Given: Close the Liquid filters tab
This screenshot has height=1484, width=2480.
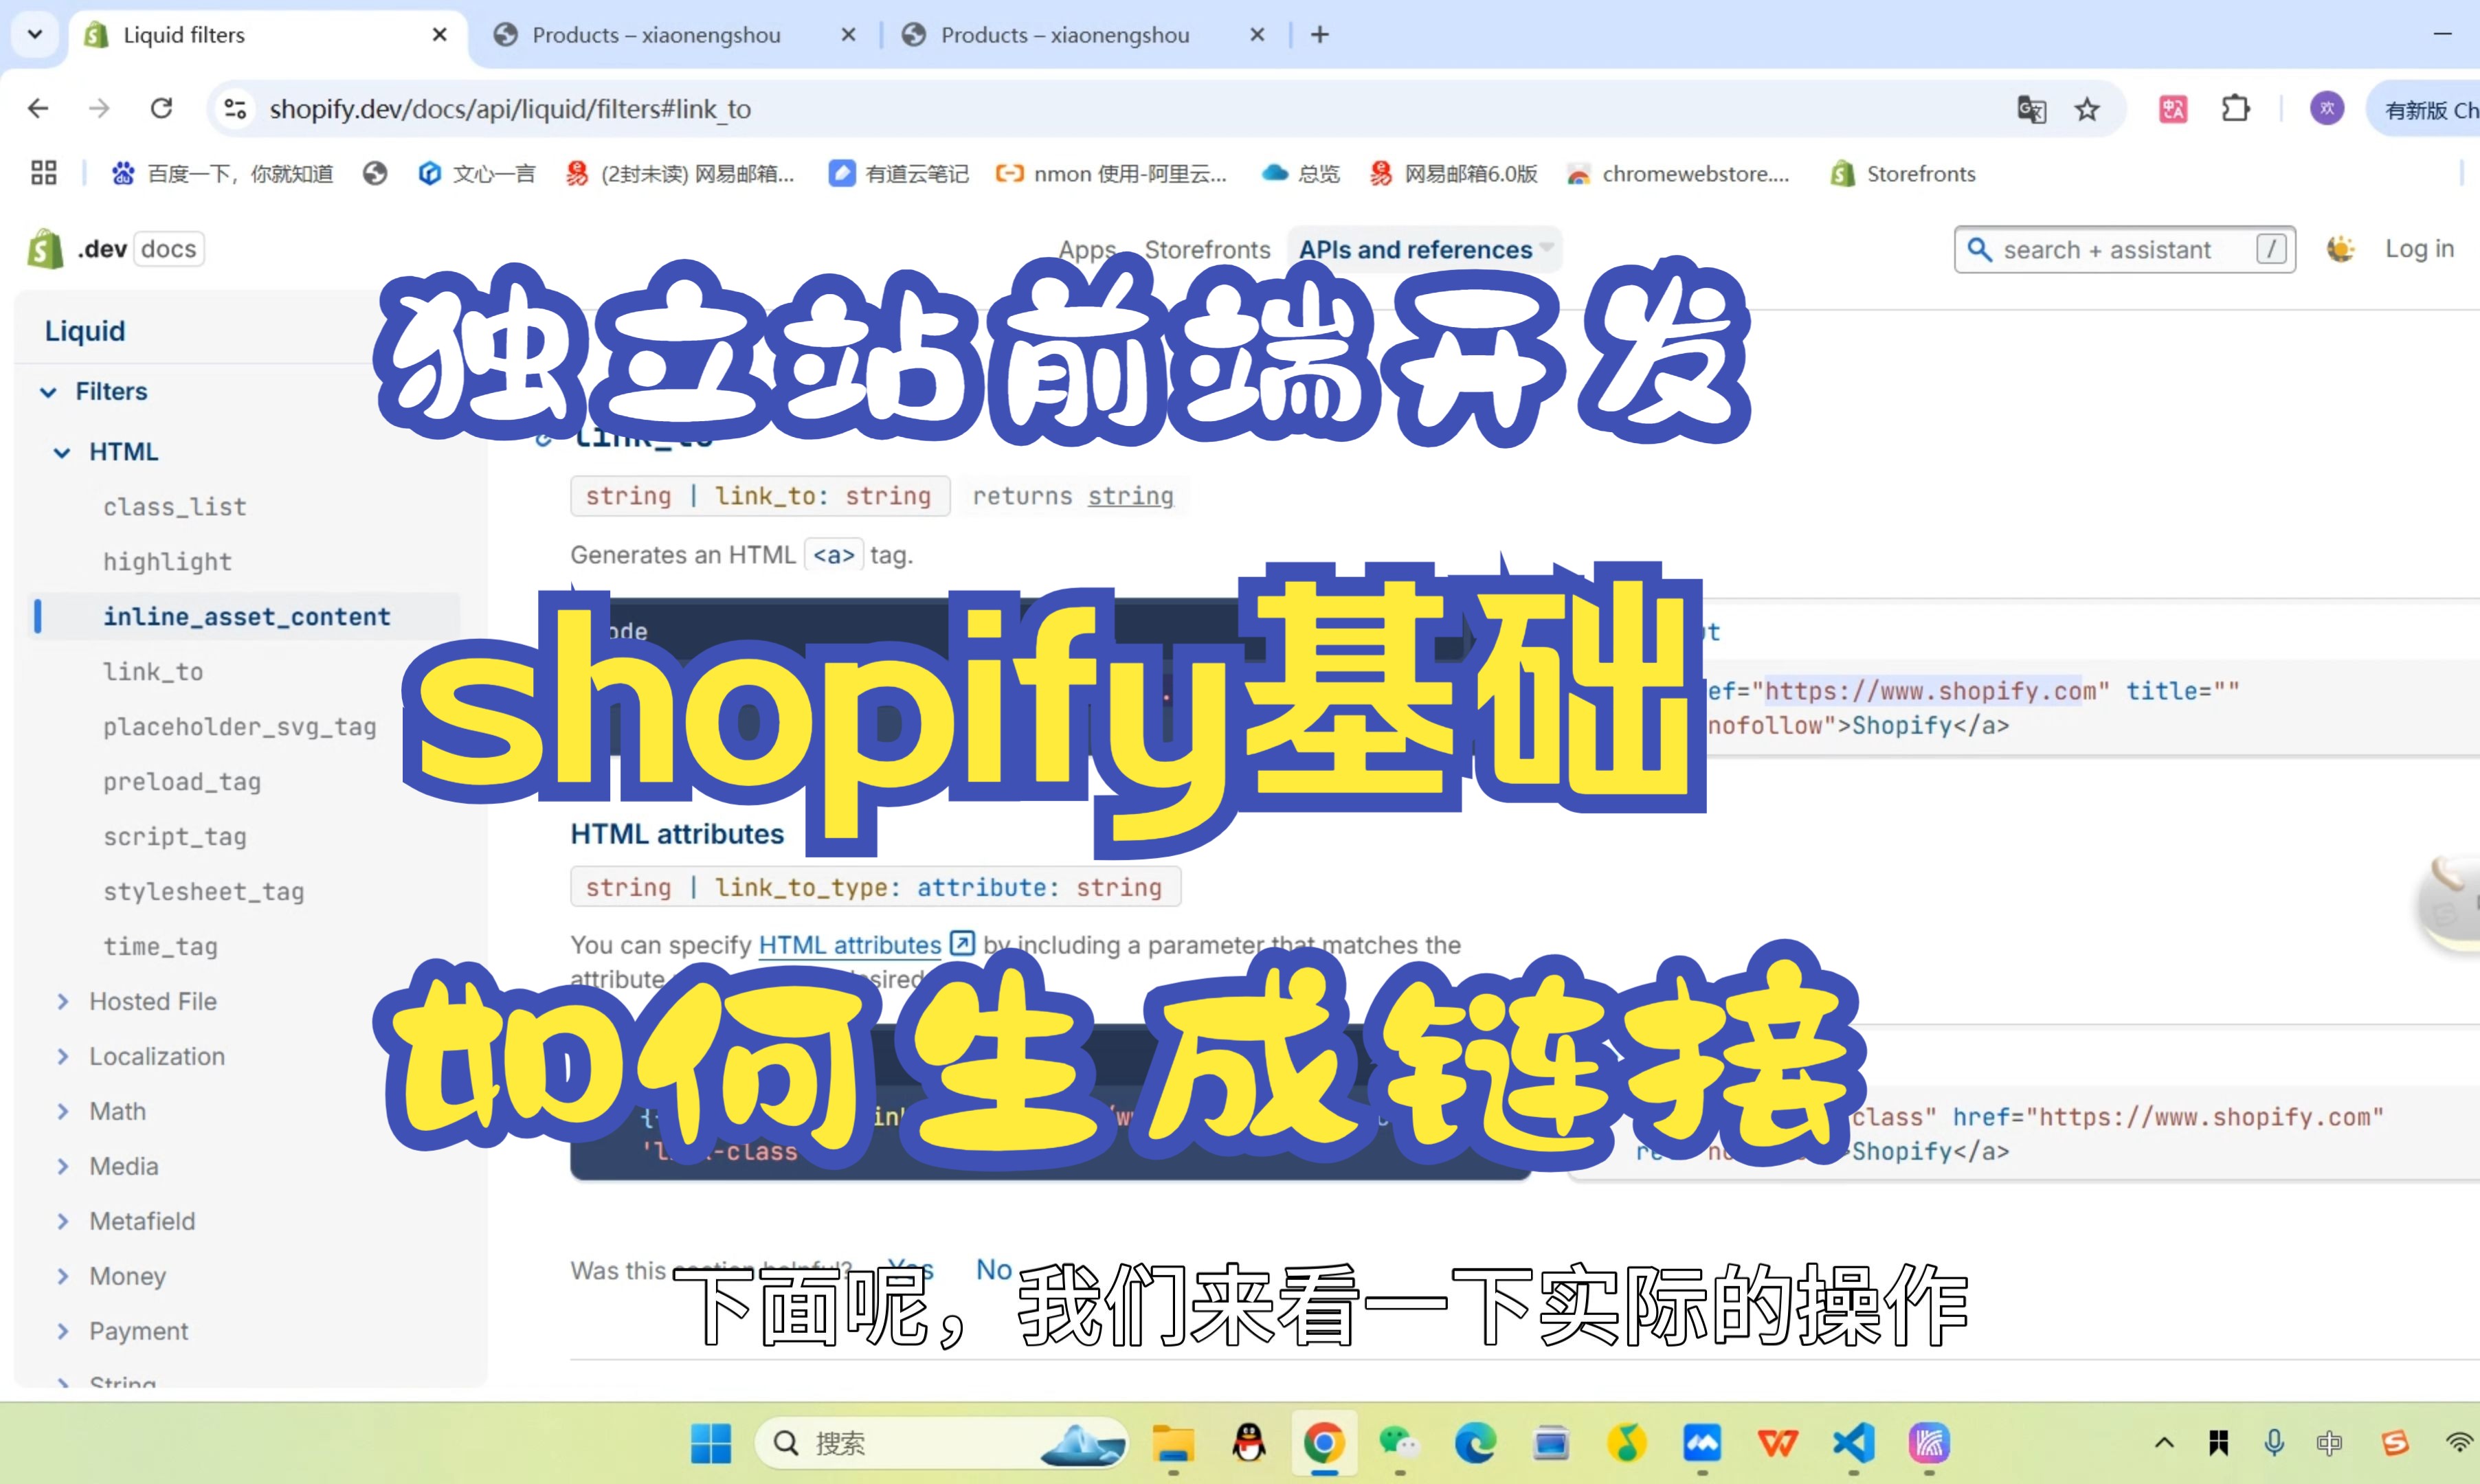Looking at the screenshot, I should [x=439, y=35].
